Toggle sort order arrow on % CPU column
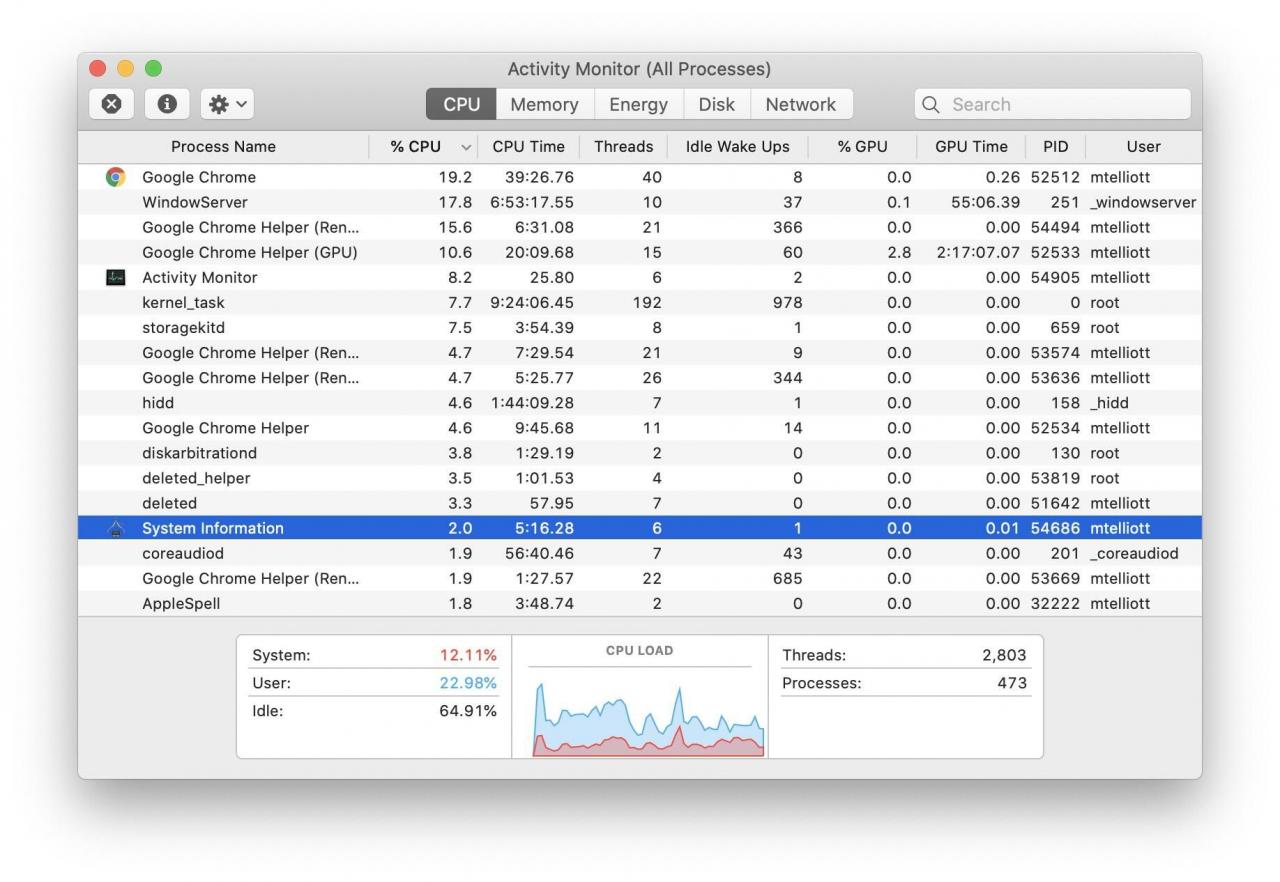 (466, 147)
